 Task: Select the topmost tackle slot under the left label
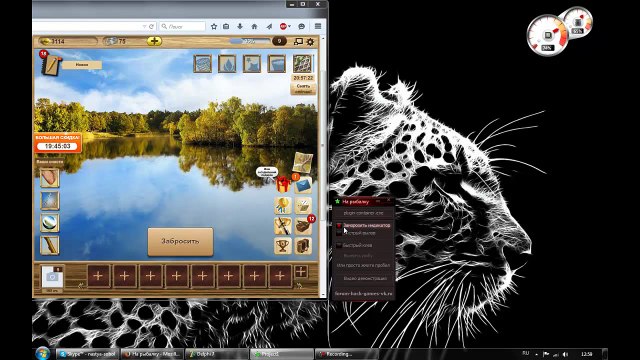tap(49, 178)
